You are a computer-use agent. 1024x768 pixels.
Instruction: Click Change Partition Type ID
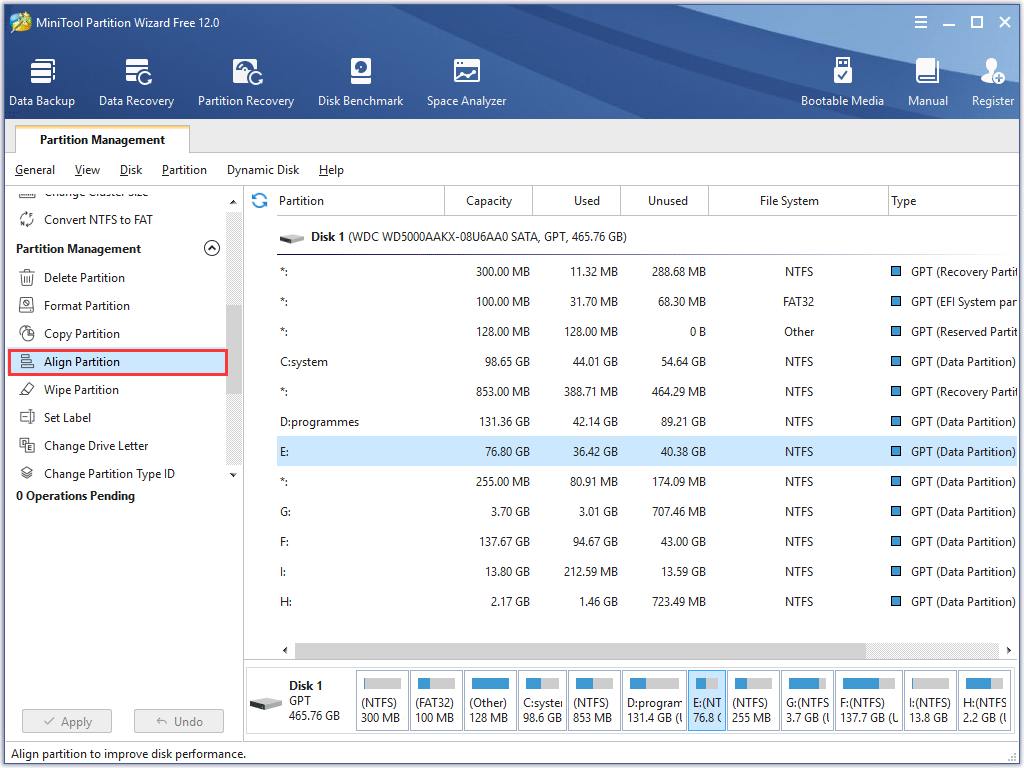pos(109,474)
